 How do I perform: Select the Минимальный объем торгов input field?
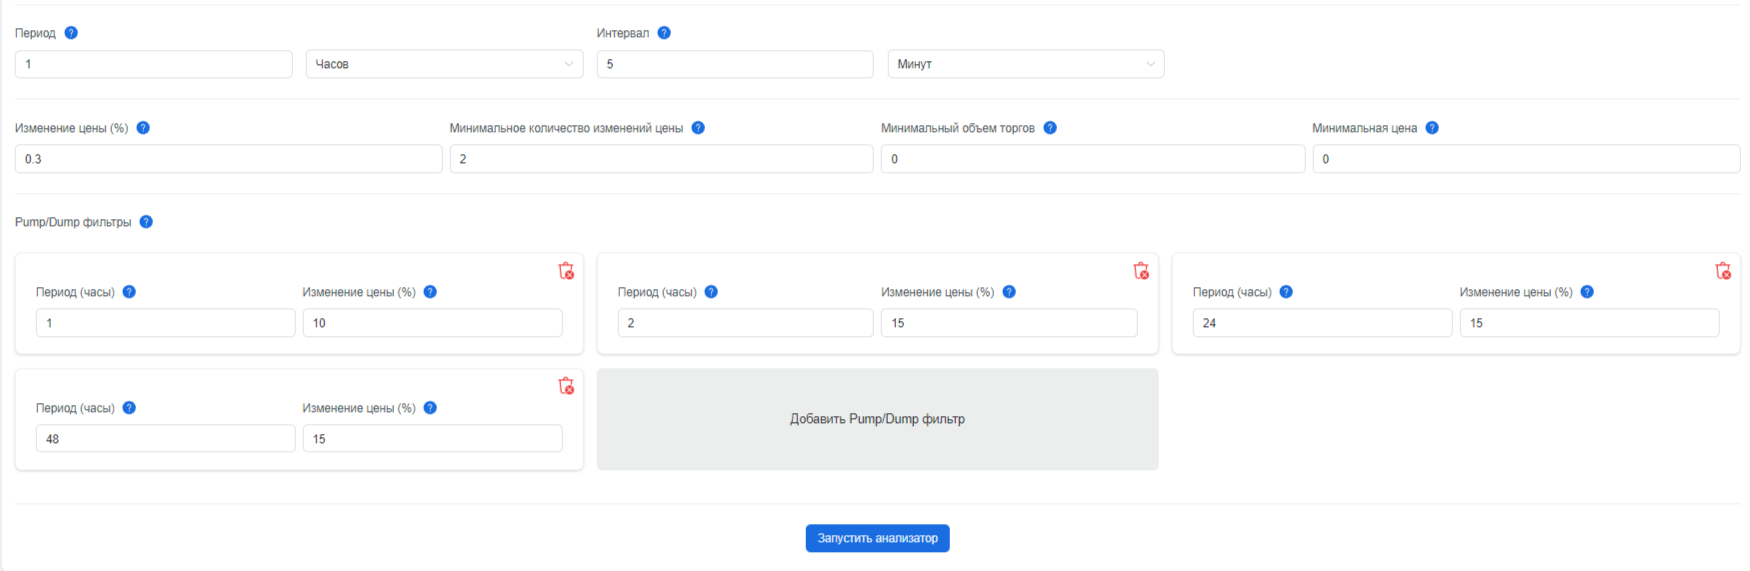(1093, 159)
